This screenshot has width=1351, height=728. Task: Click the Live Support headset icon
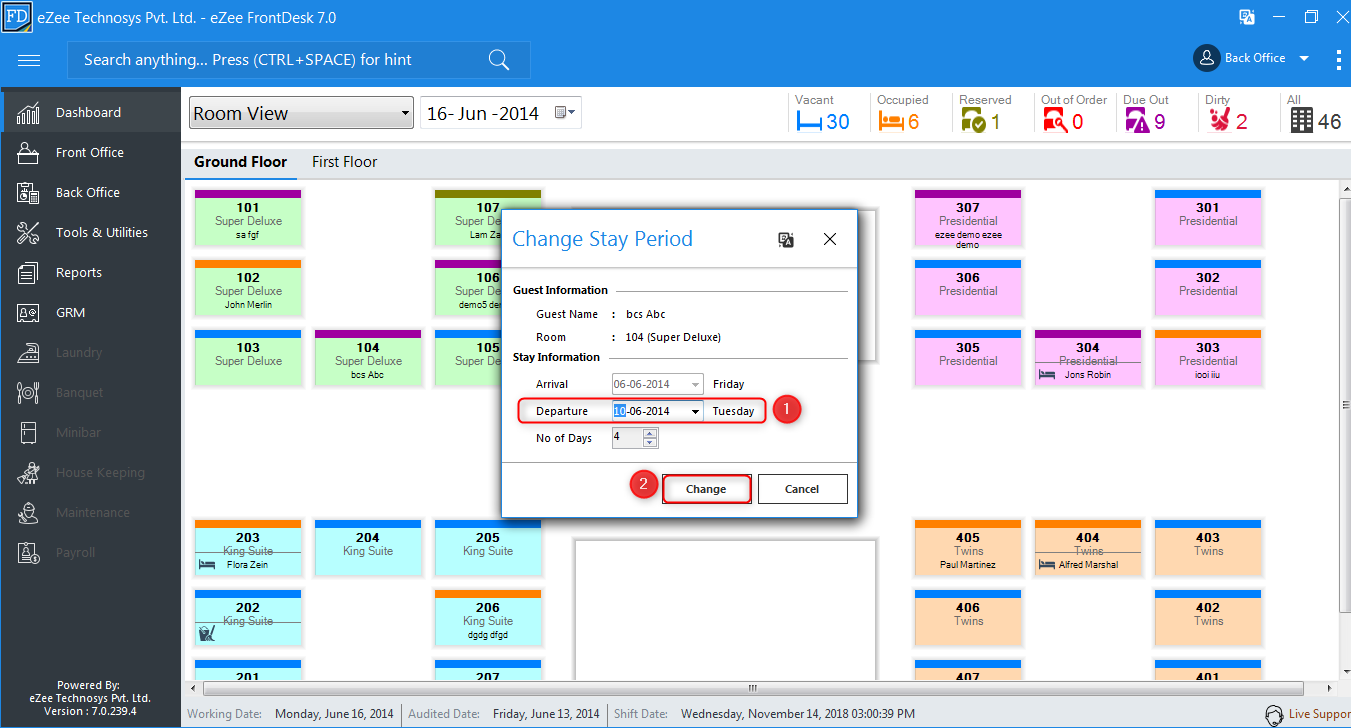[1275, 715]
